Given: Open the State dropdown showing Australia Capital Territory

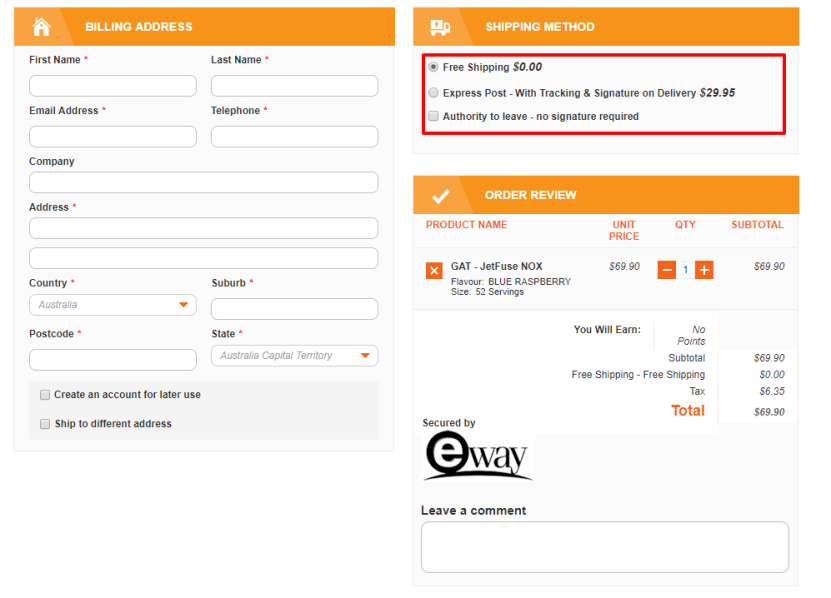Looking at the screenshot, I should (x=295, y=356).
